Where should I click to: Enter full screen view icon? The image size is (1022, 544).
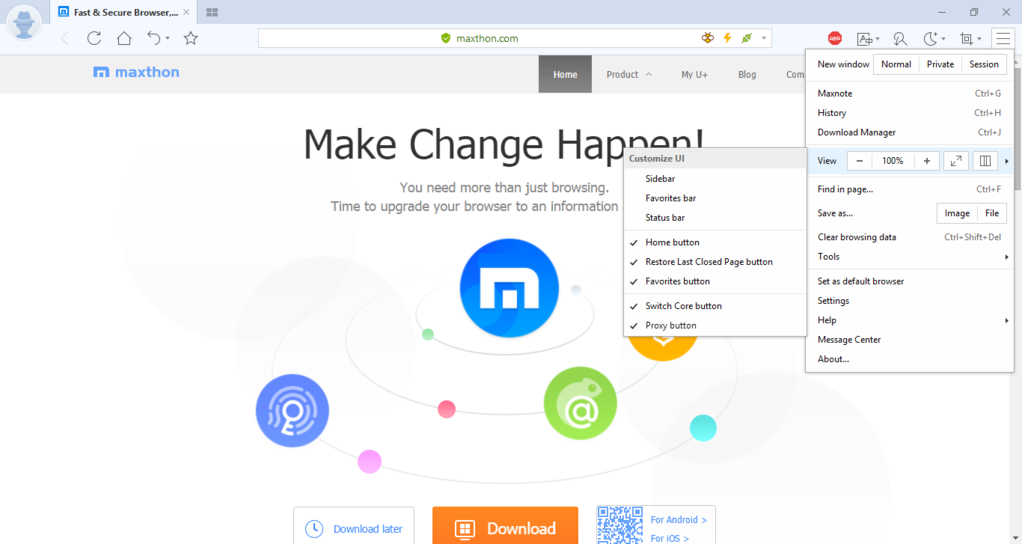[x=956, y=161]
